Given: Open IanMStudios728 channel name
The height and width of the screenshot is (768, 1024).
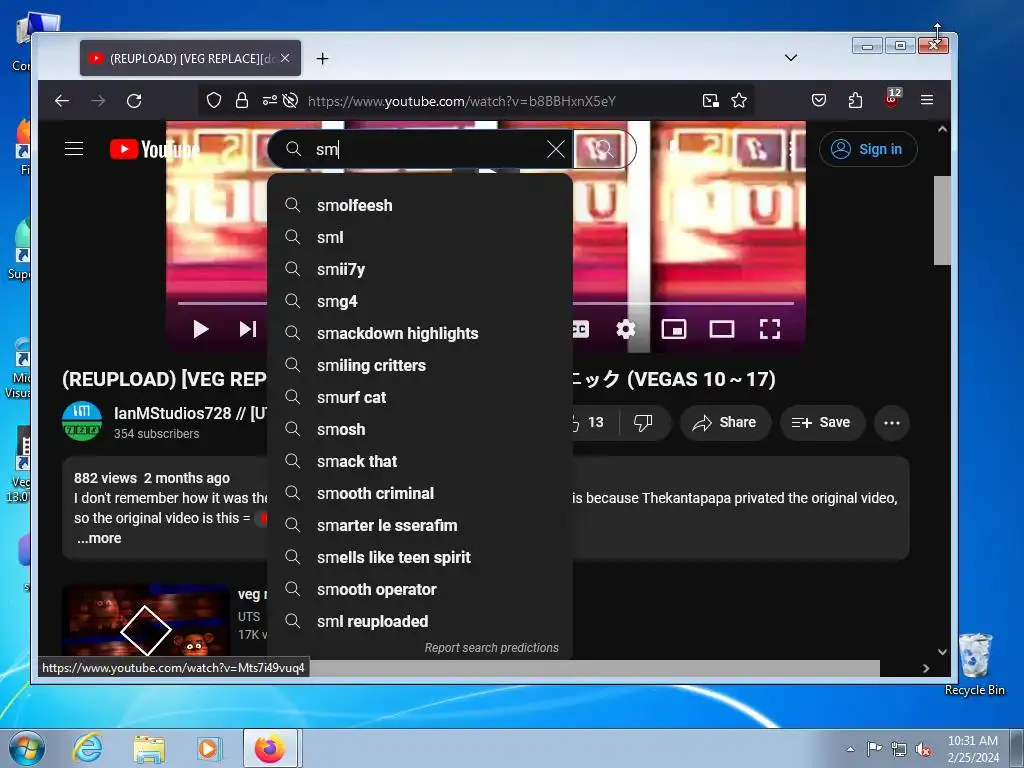Looking at the screenshot, I should tap(190, 413).
